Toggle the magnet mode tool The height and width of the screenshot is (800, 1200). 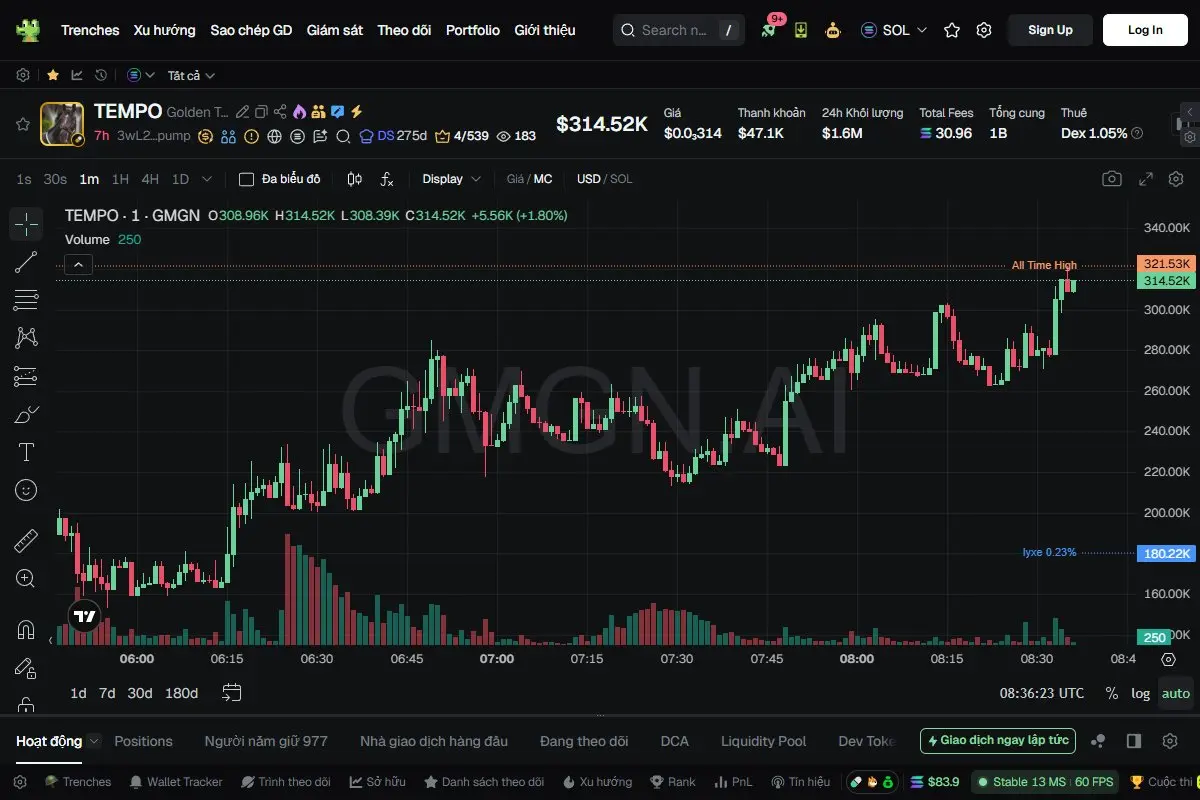[x=26, y=630]
